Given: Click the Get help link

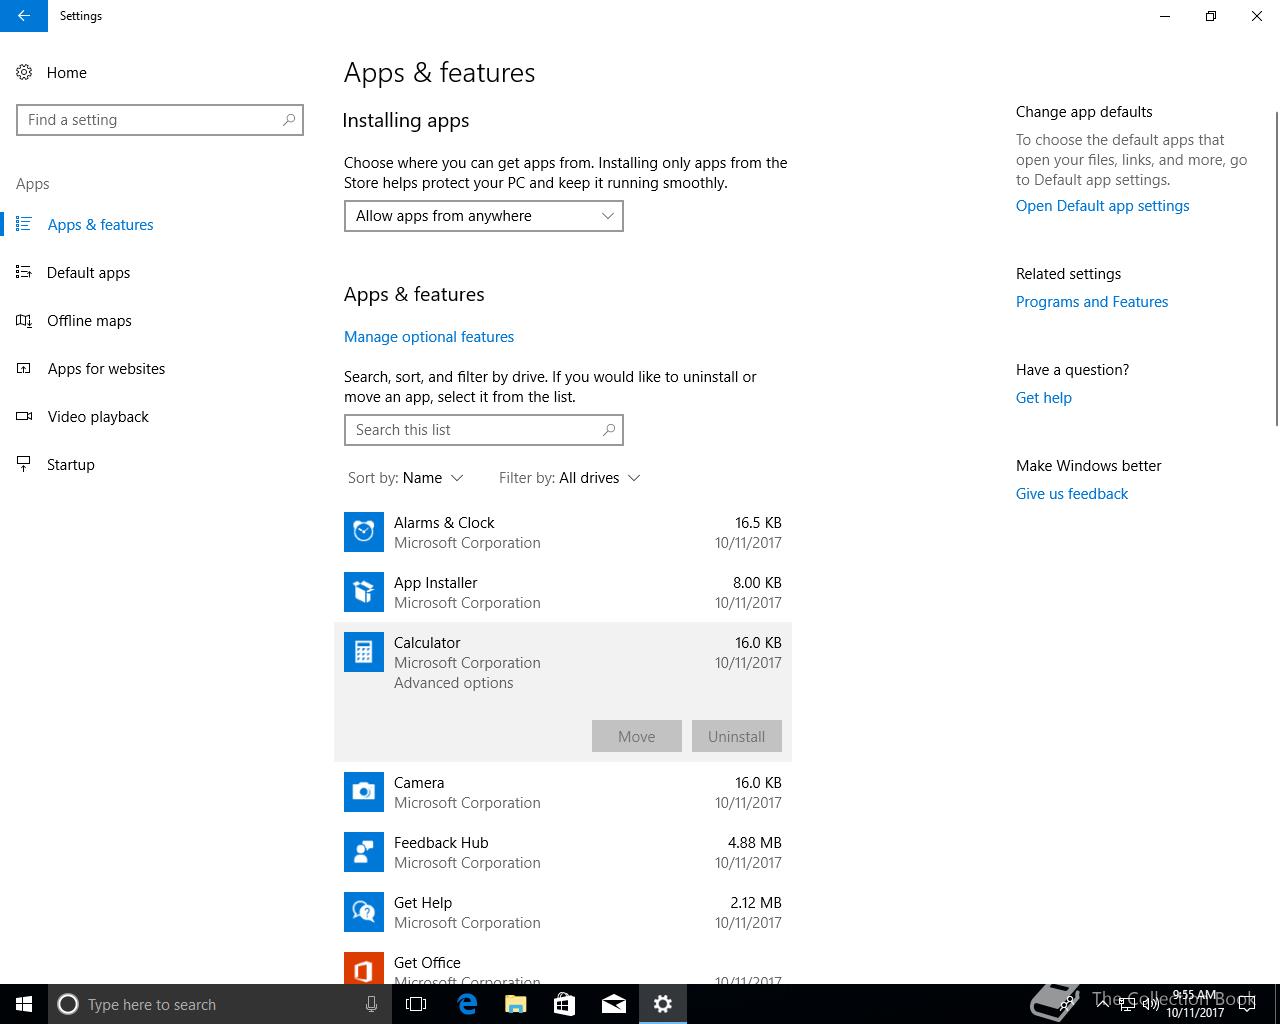Looking at the screenshot, I should (1044, 398).
